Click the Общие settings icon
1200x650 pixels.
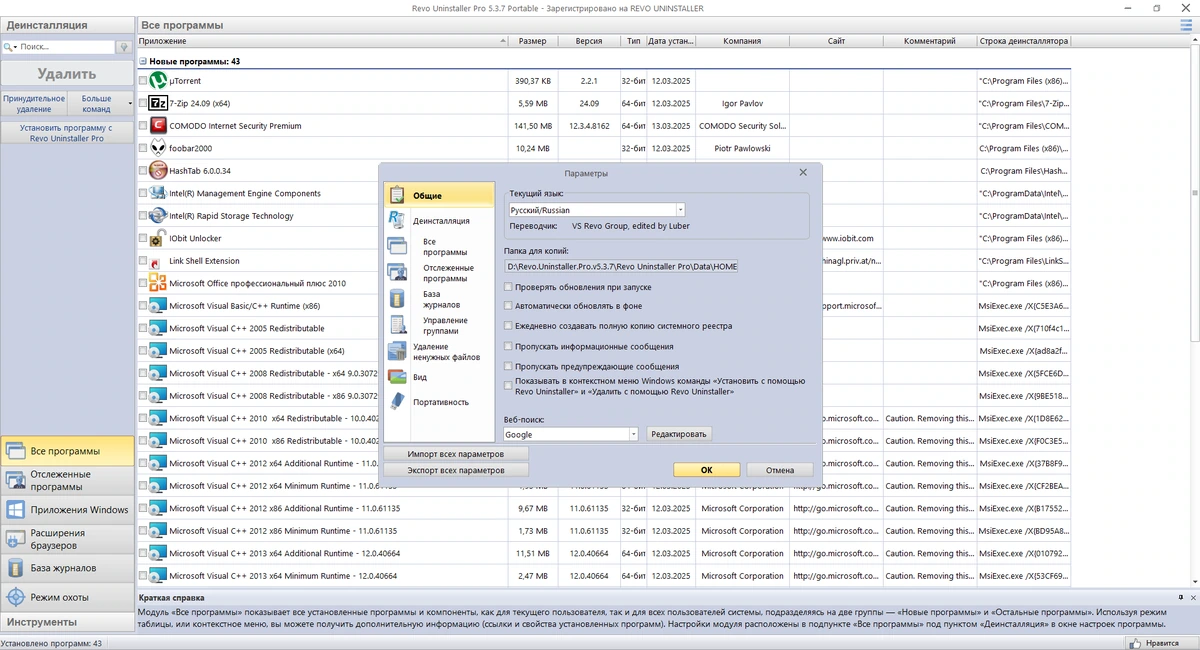click(397, 195)
